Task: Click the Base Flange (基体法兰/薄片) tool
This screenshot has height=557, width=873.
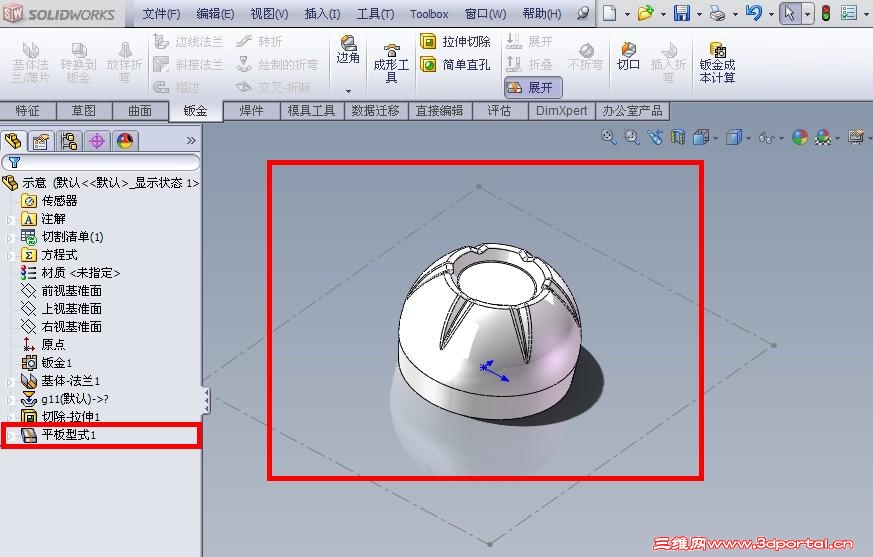Action: point(31,62)
